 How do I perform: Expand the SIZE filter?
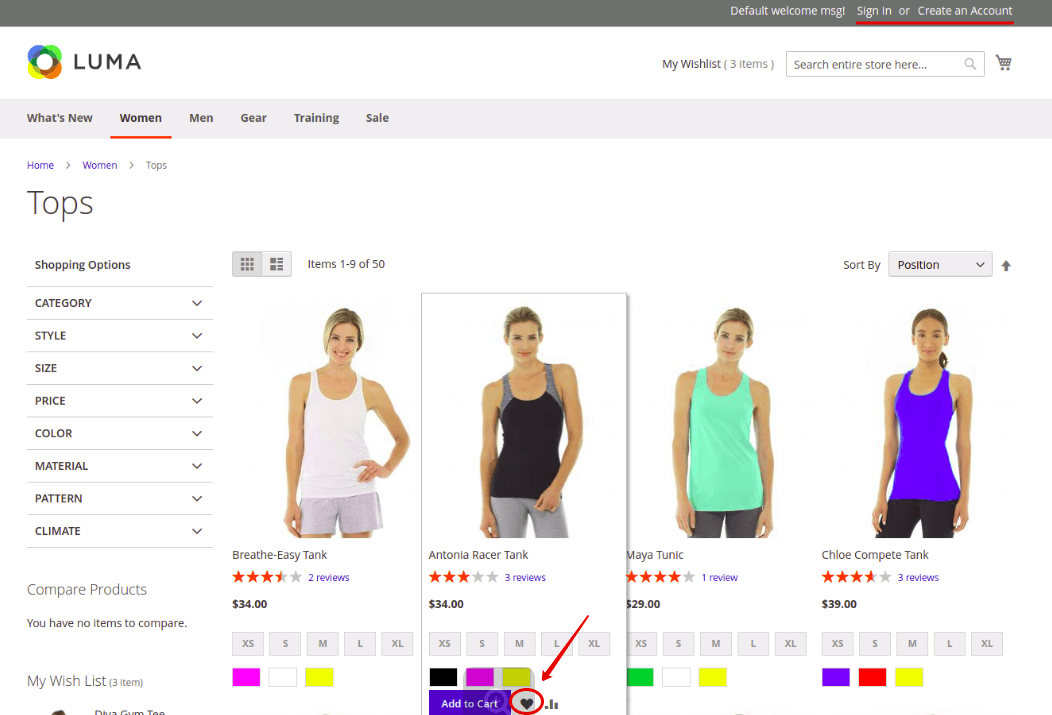point(119,368)
